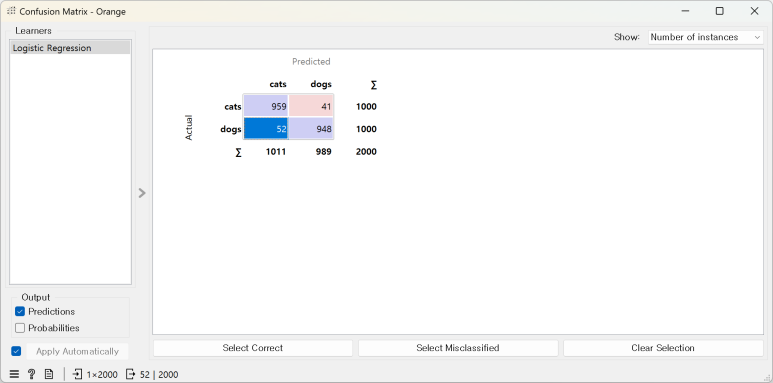
Task: Select the cell with 41 cats predicted as dogs
Action: point(311,106)
